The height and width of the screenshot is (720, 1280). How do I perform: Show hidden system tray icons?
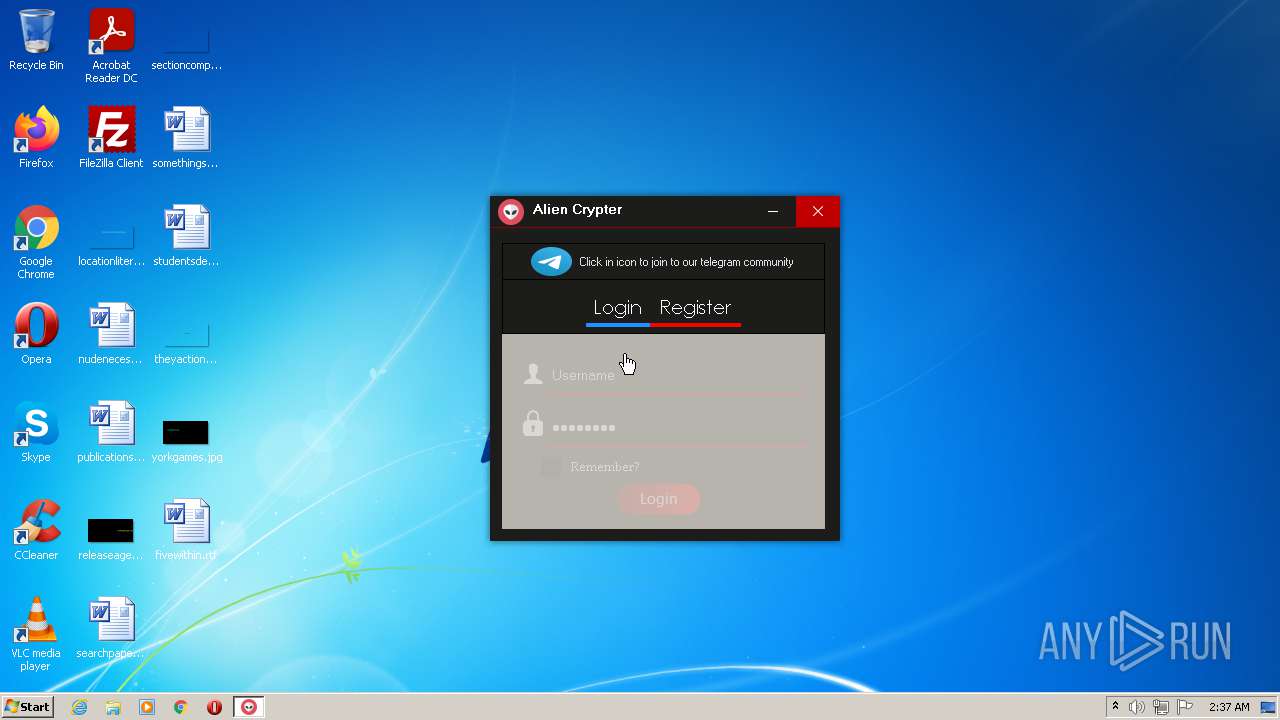coord(1115,707)
